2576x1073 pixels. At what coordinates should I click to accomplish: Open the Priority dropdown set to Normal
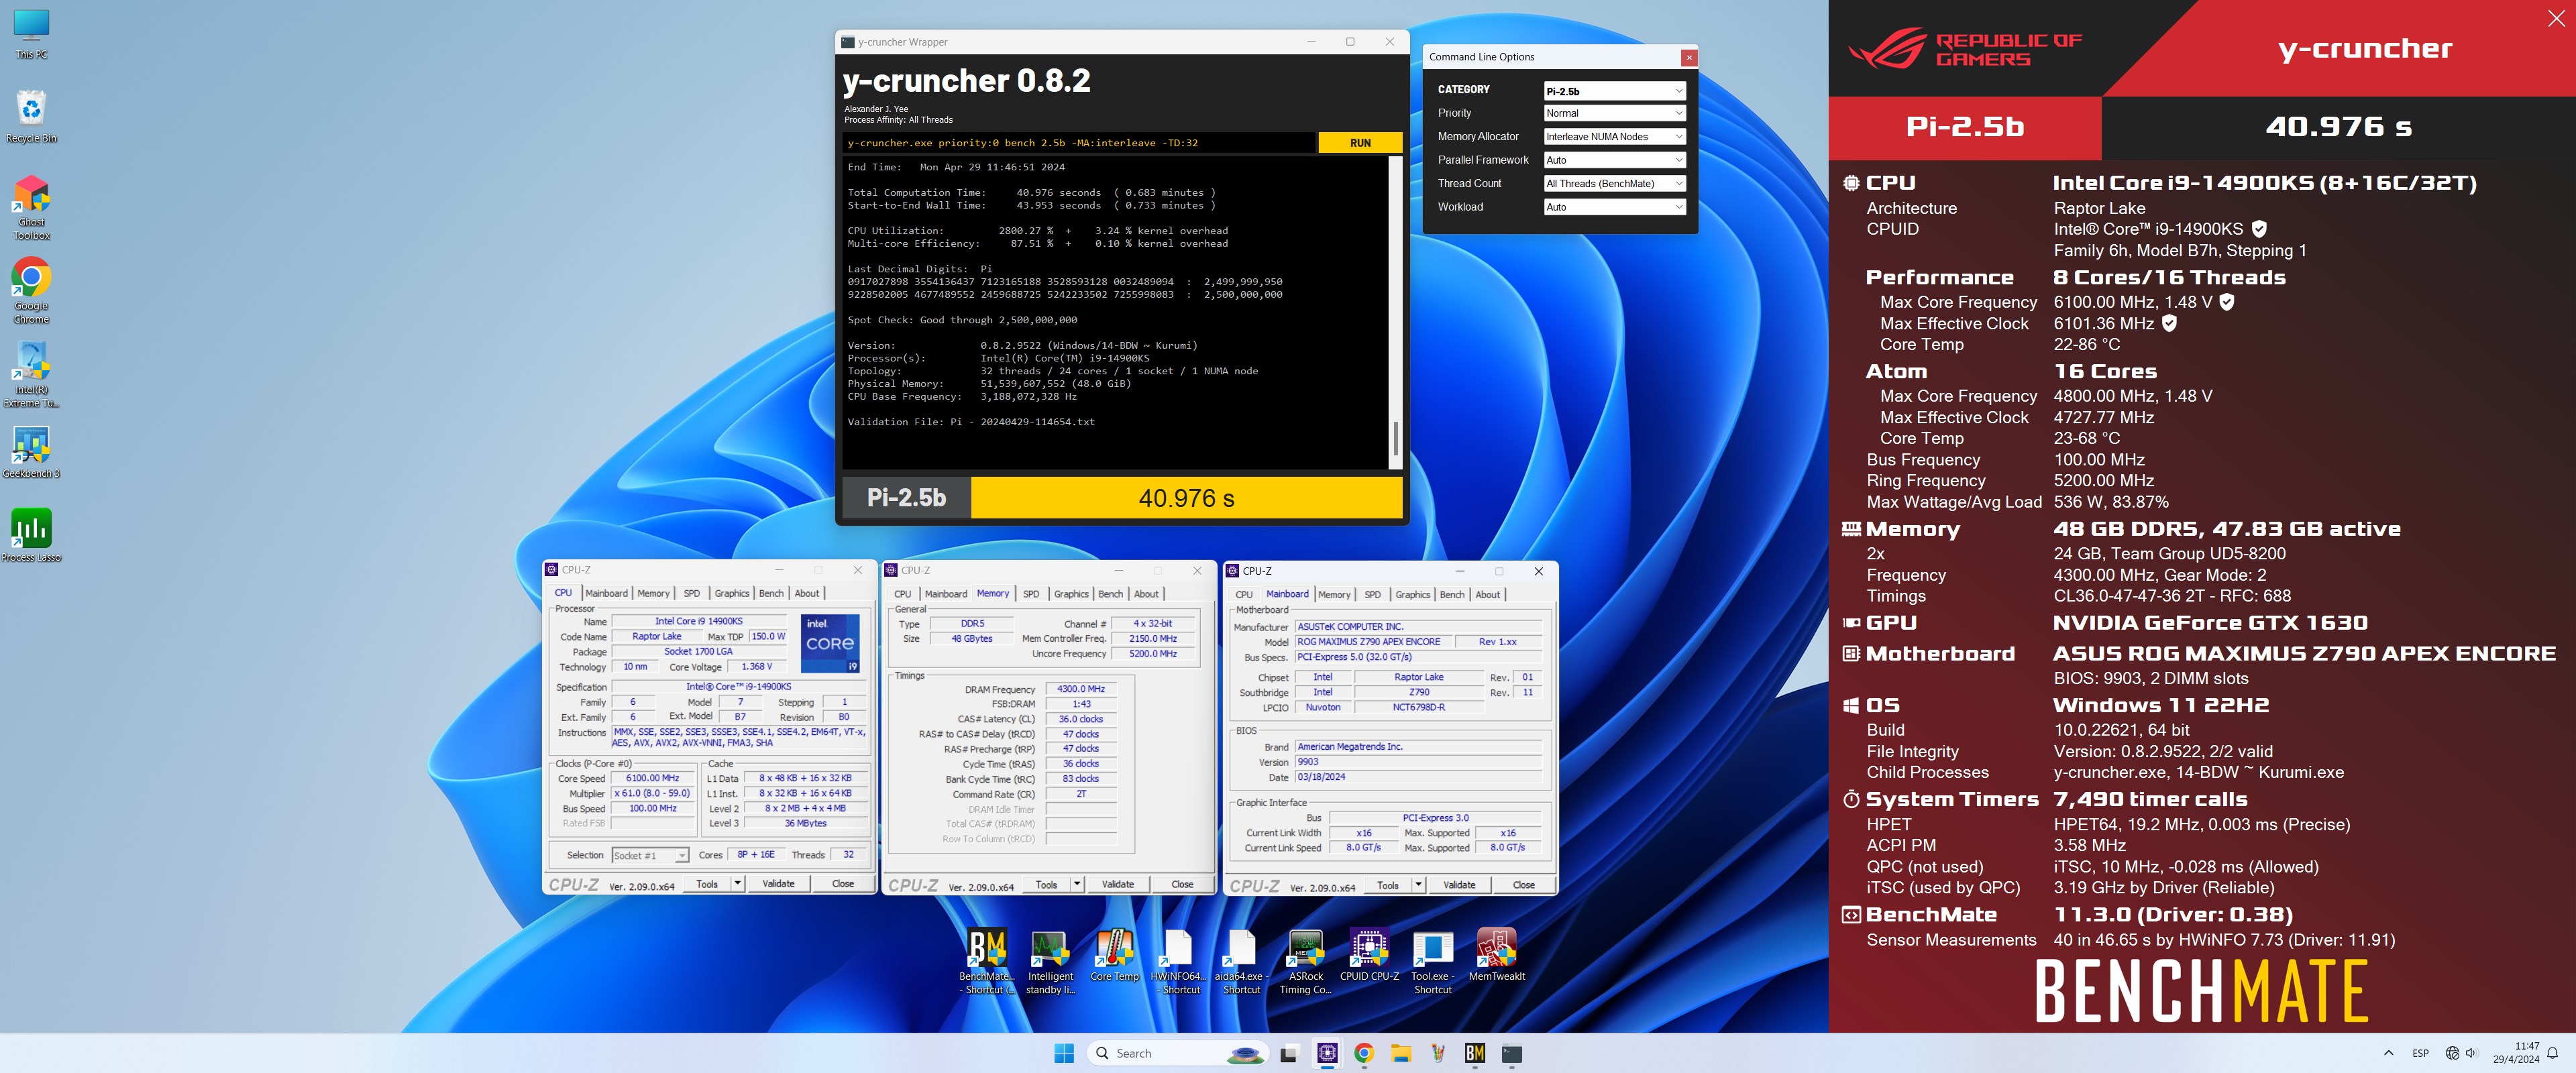1614,113
